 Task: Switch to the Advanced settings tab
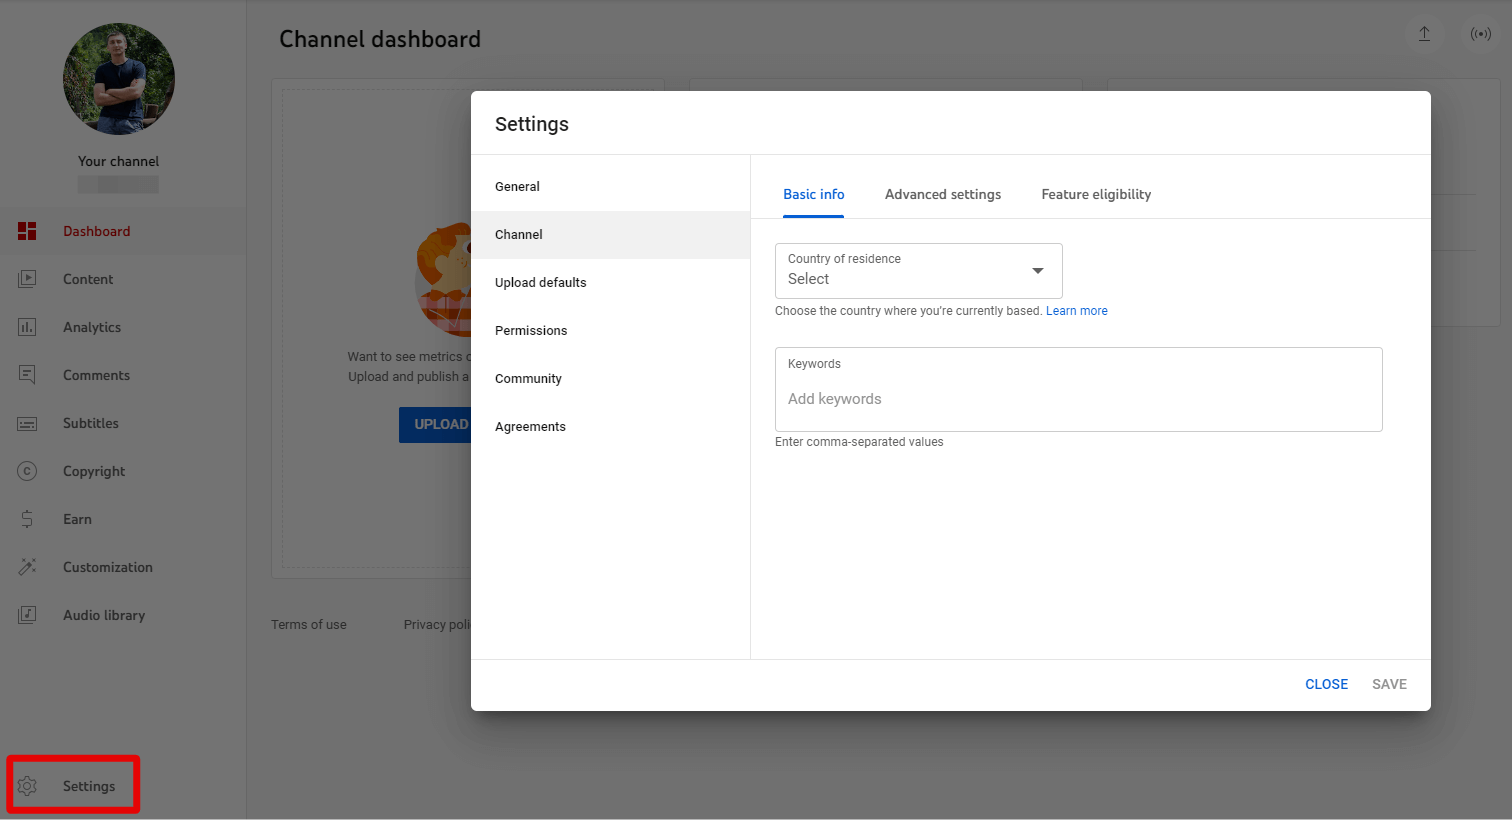coord(943,194)
